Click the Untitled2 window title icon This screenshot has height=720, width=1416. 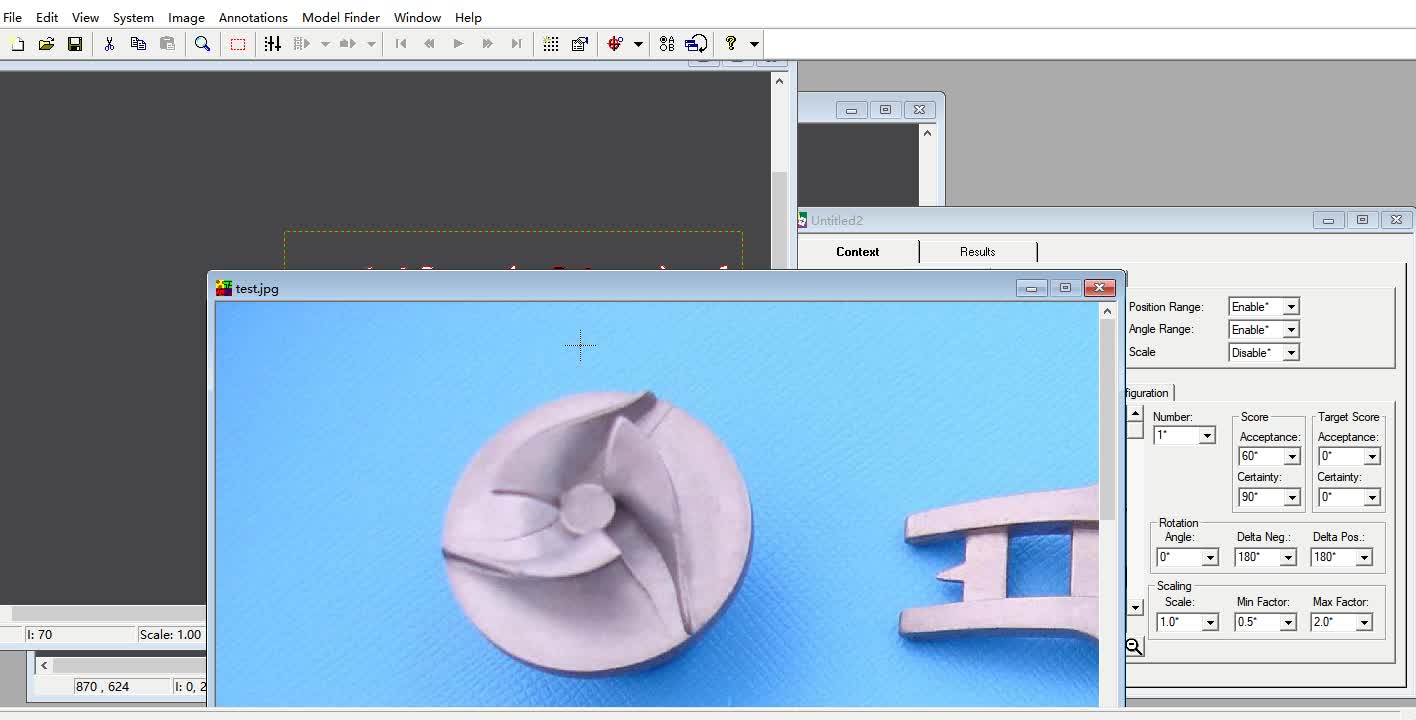click(802, 220)
